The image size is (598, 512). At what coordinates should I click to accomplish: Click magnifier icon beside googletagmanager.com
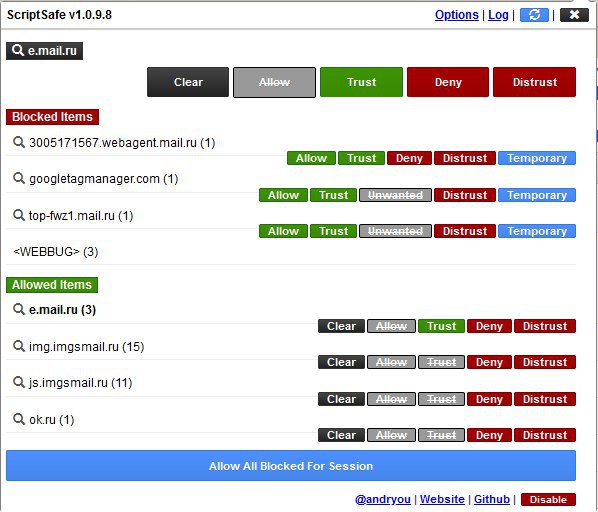coord(19,178)
